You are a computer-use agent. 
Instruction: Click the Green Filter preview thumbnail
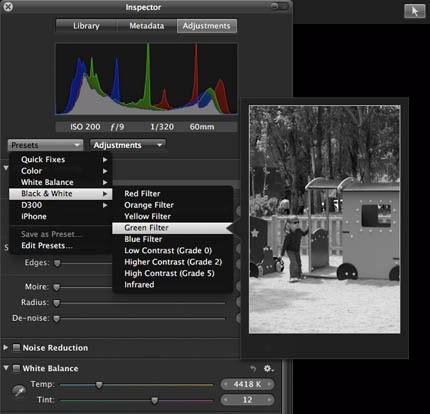(x=325, y=219)
